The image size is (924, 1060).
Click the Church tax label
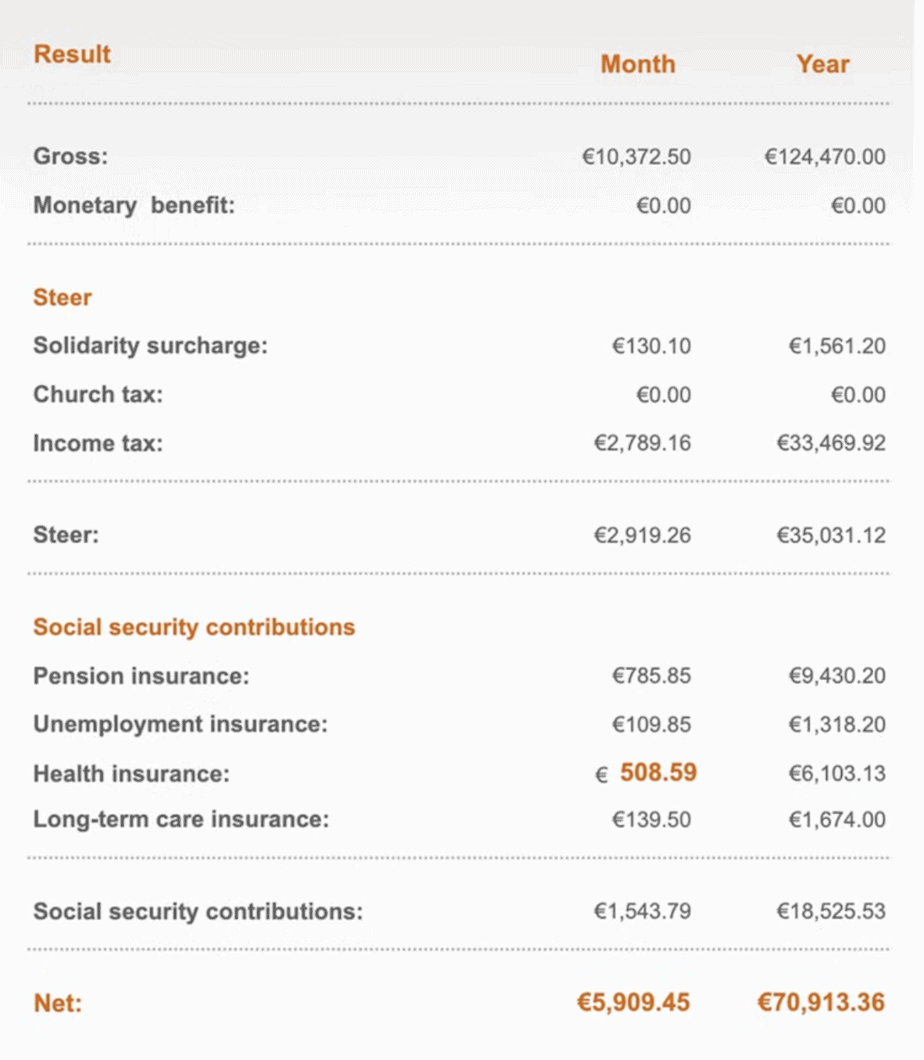pyautogui.click(x=98, y=395)
